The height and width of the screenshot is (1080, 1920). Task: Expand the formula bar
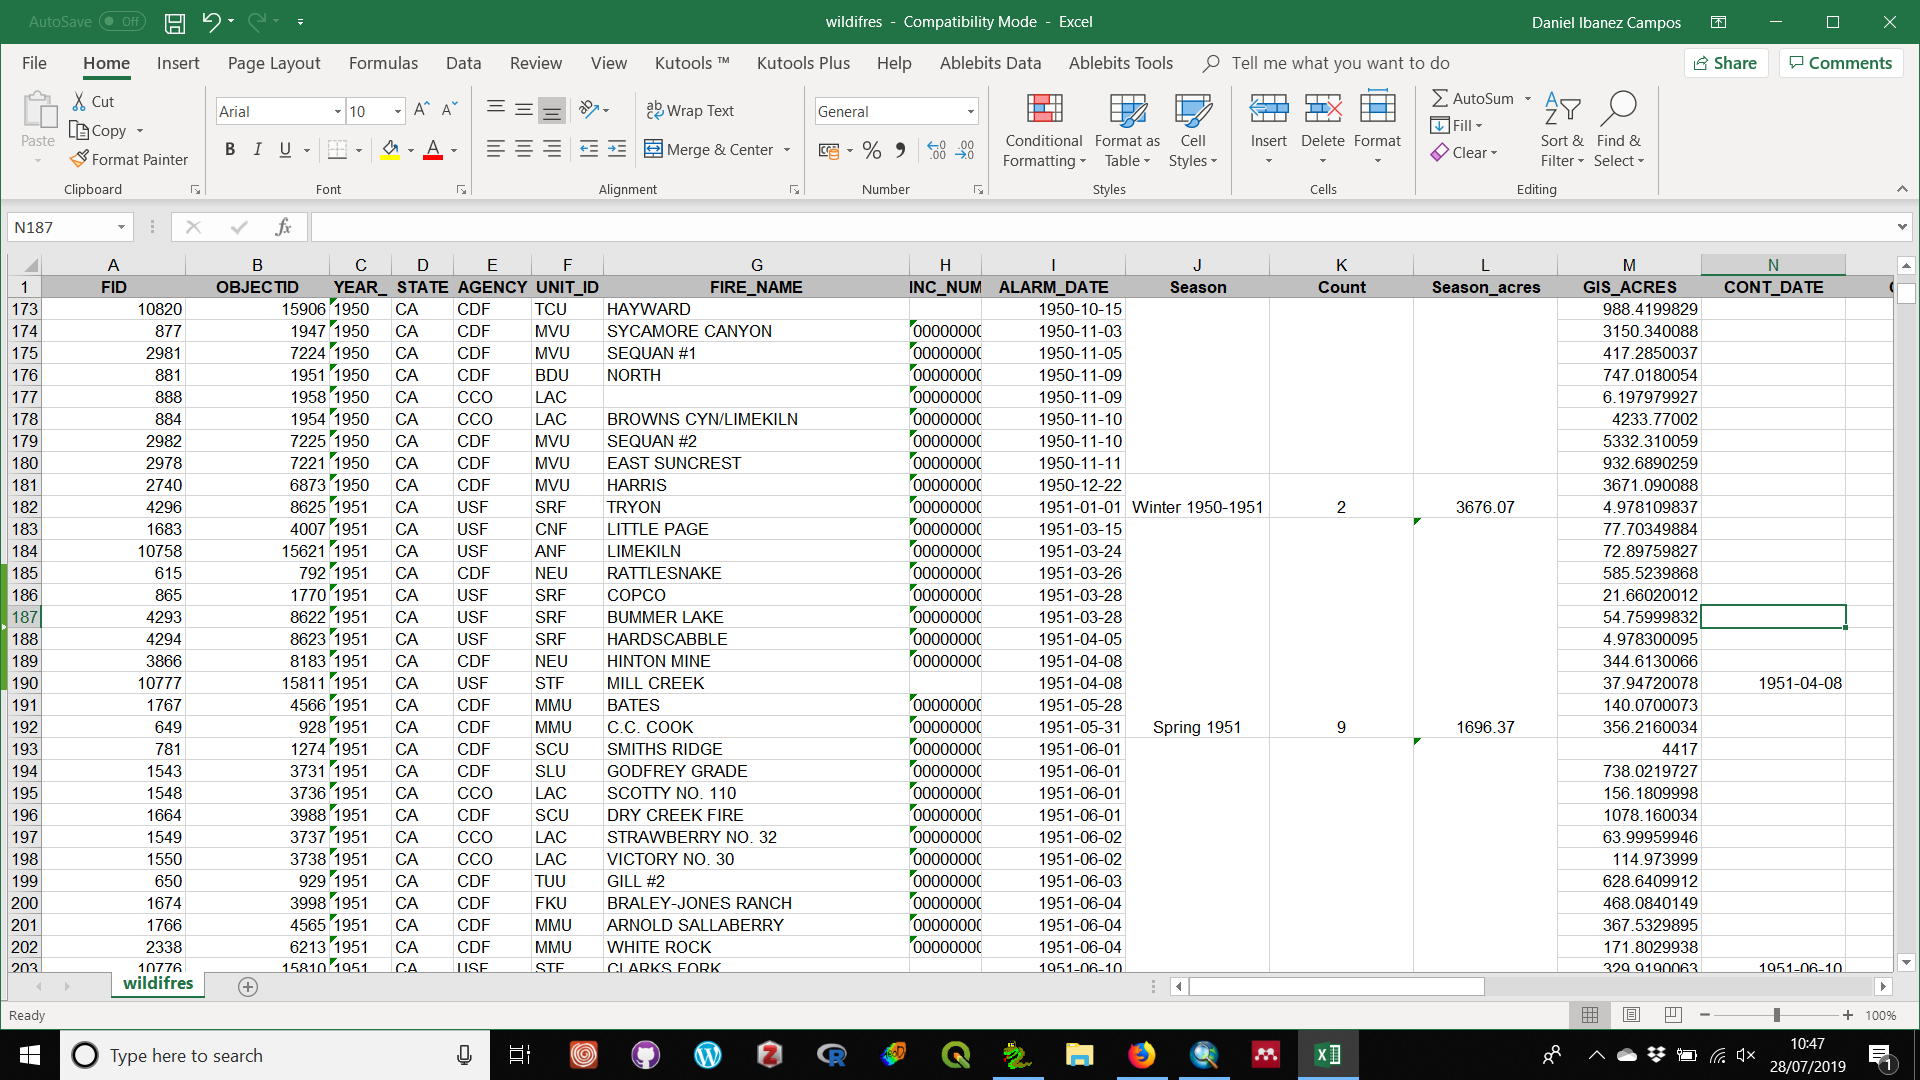pyautogui.click(x=1902, y=227)
